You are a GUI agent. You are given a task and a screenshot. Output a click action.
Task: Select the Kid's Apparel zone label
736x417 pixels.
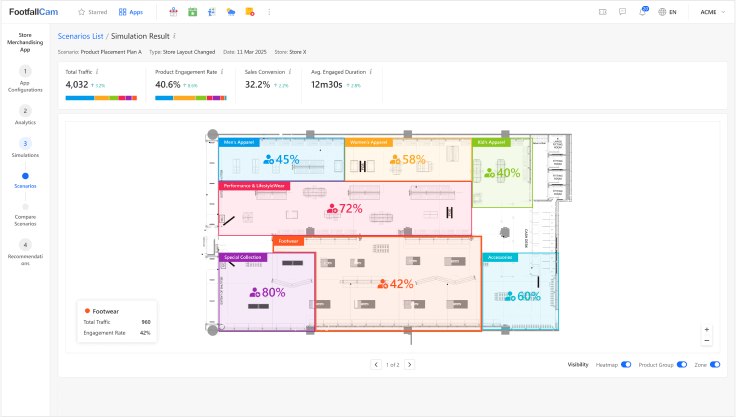[x=491, y=142]
